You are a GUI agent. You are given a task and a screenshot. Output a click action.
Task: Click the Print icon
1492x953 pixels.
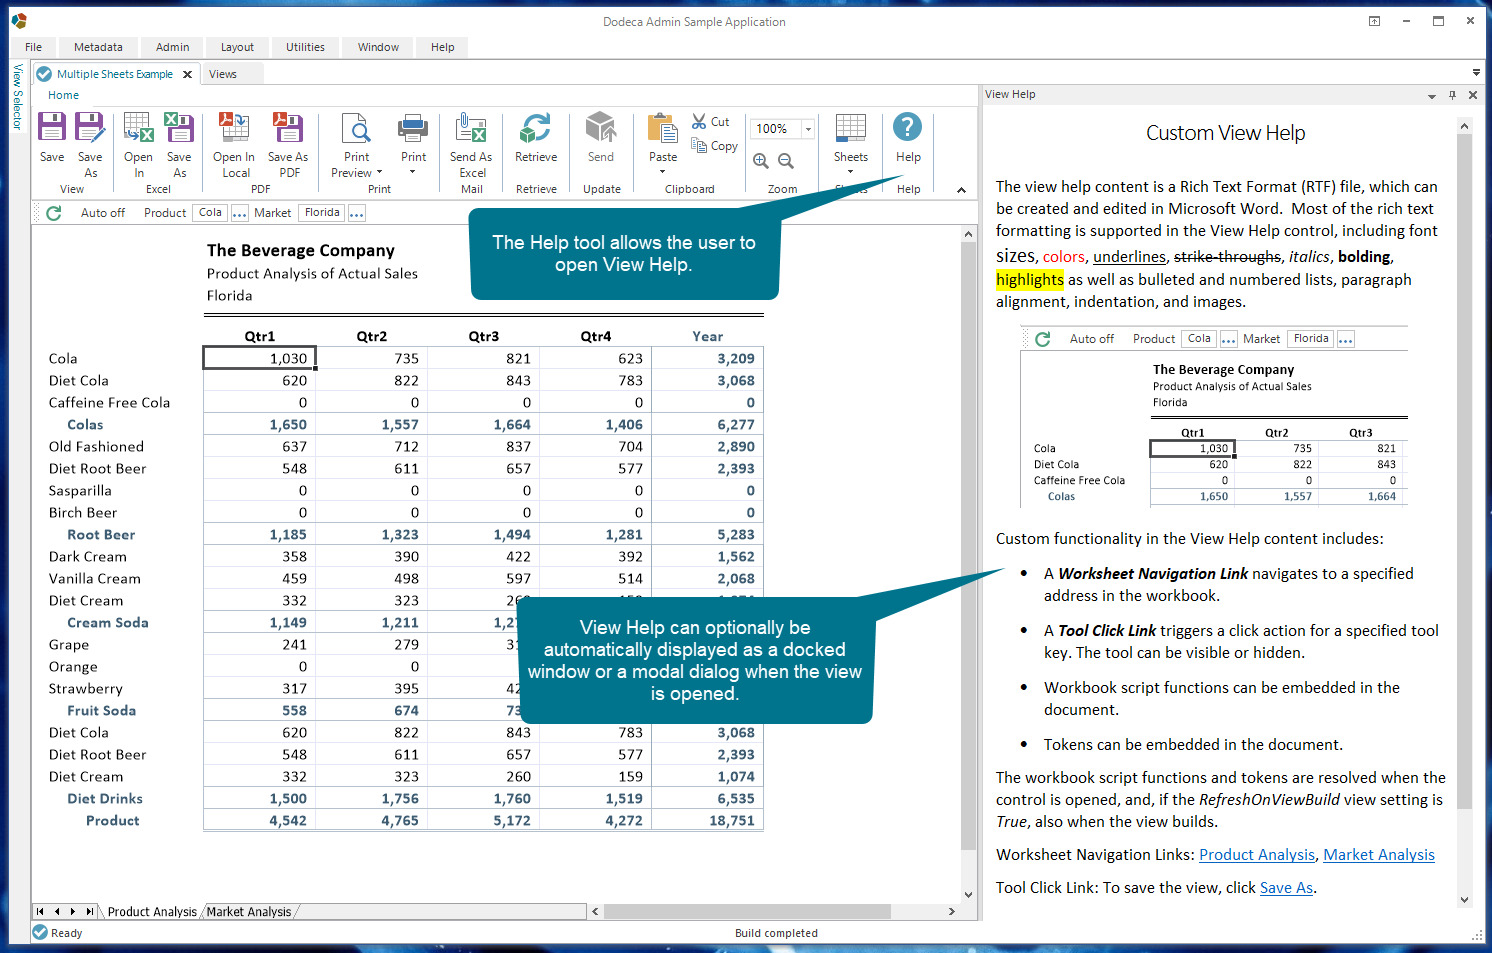click(x=413, y=127)
